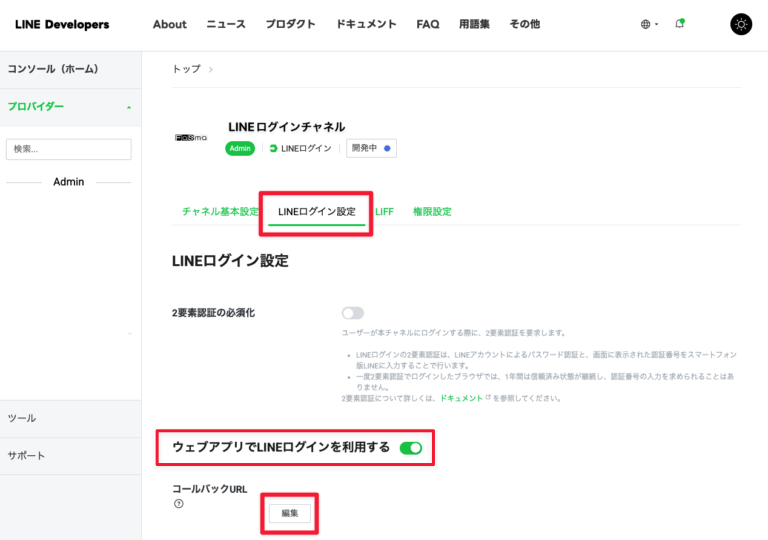
Task: Open the notification bell icon
Action: point(680,24)
